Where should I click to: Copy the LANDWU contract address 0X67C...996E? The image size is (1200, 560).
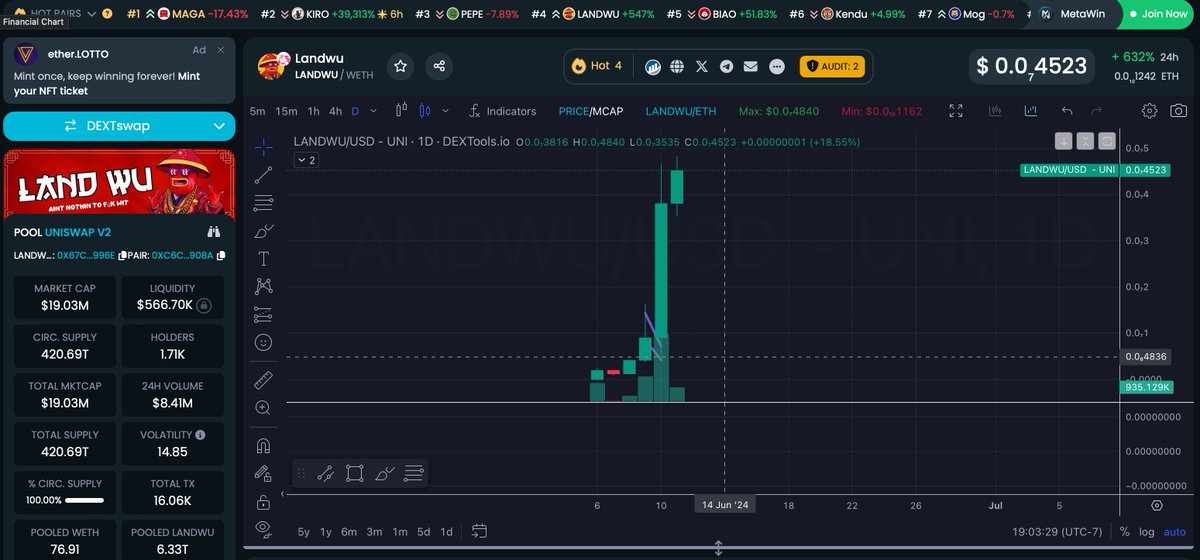(x=122, y=255)
